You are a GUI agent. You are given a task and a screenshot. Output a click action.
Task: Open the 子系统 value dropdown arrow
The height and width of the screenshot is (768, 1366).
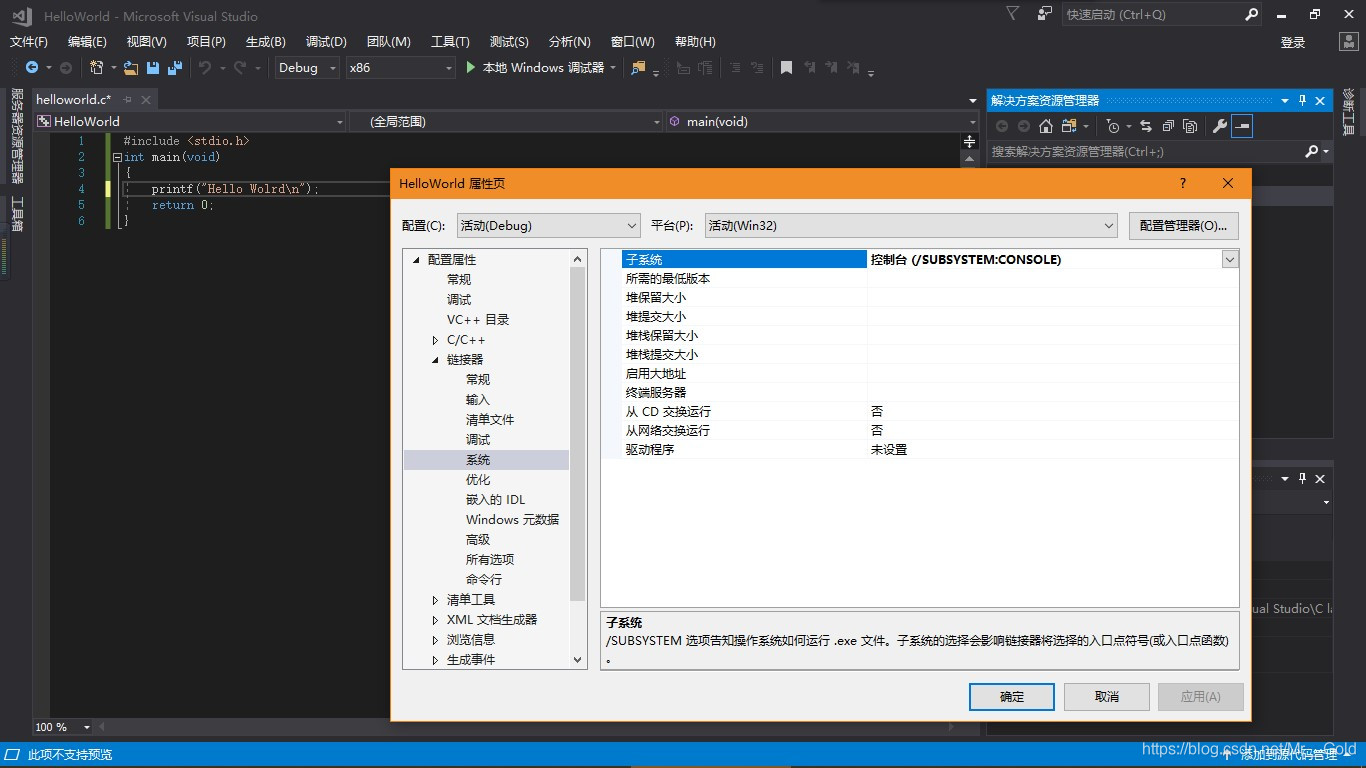tap(1230, 259)
